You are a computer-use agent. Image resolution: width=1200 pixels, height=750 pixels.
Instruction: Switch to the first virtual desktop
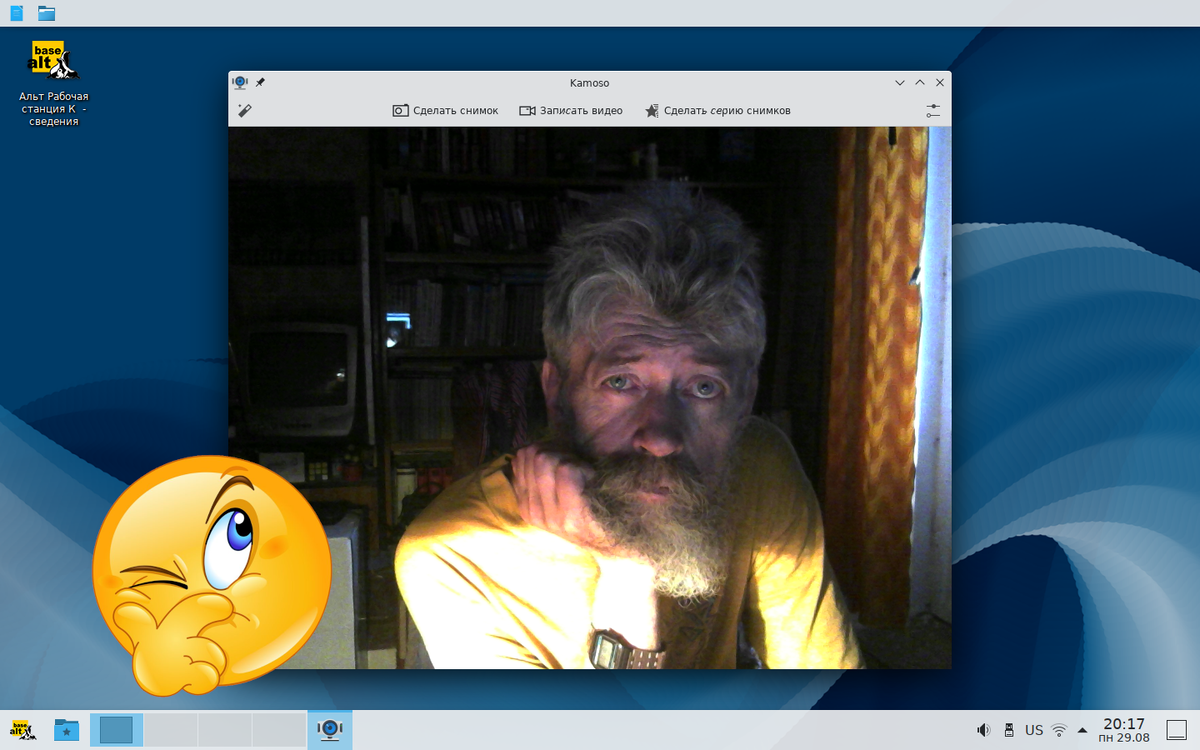117,730
